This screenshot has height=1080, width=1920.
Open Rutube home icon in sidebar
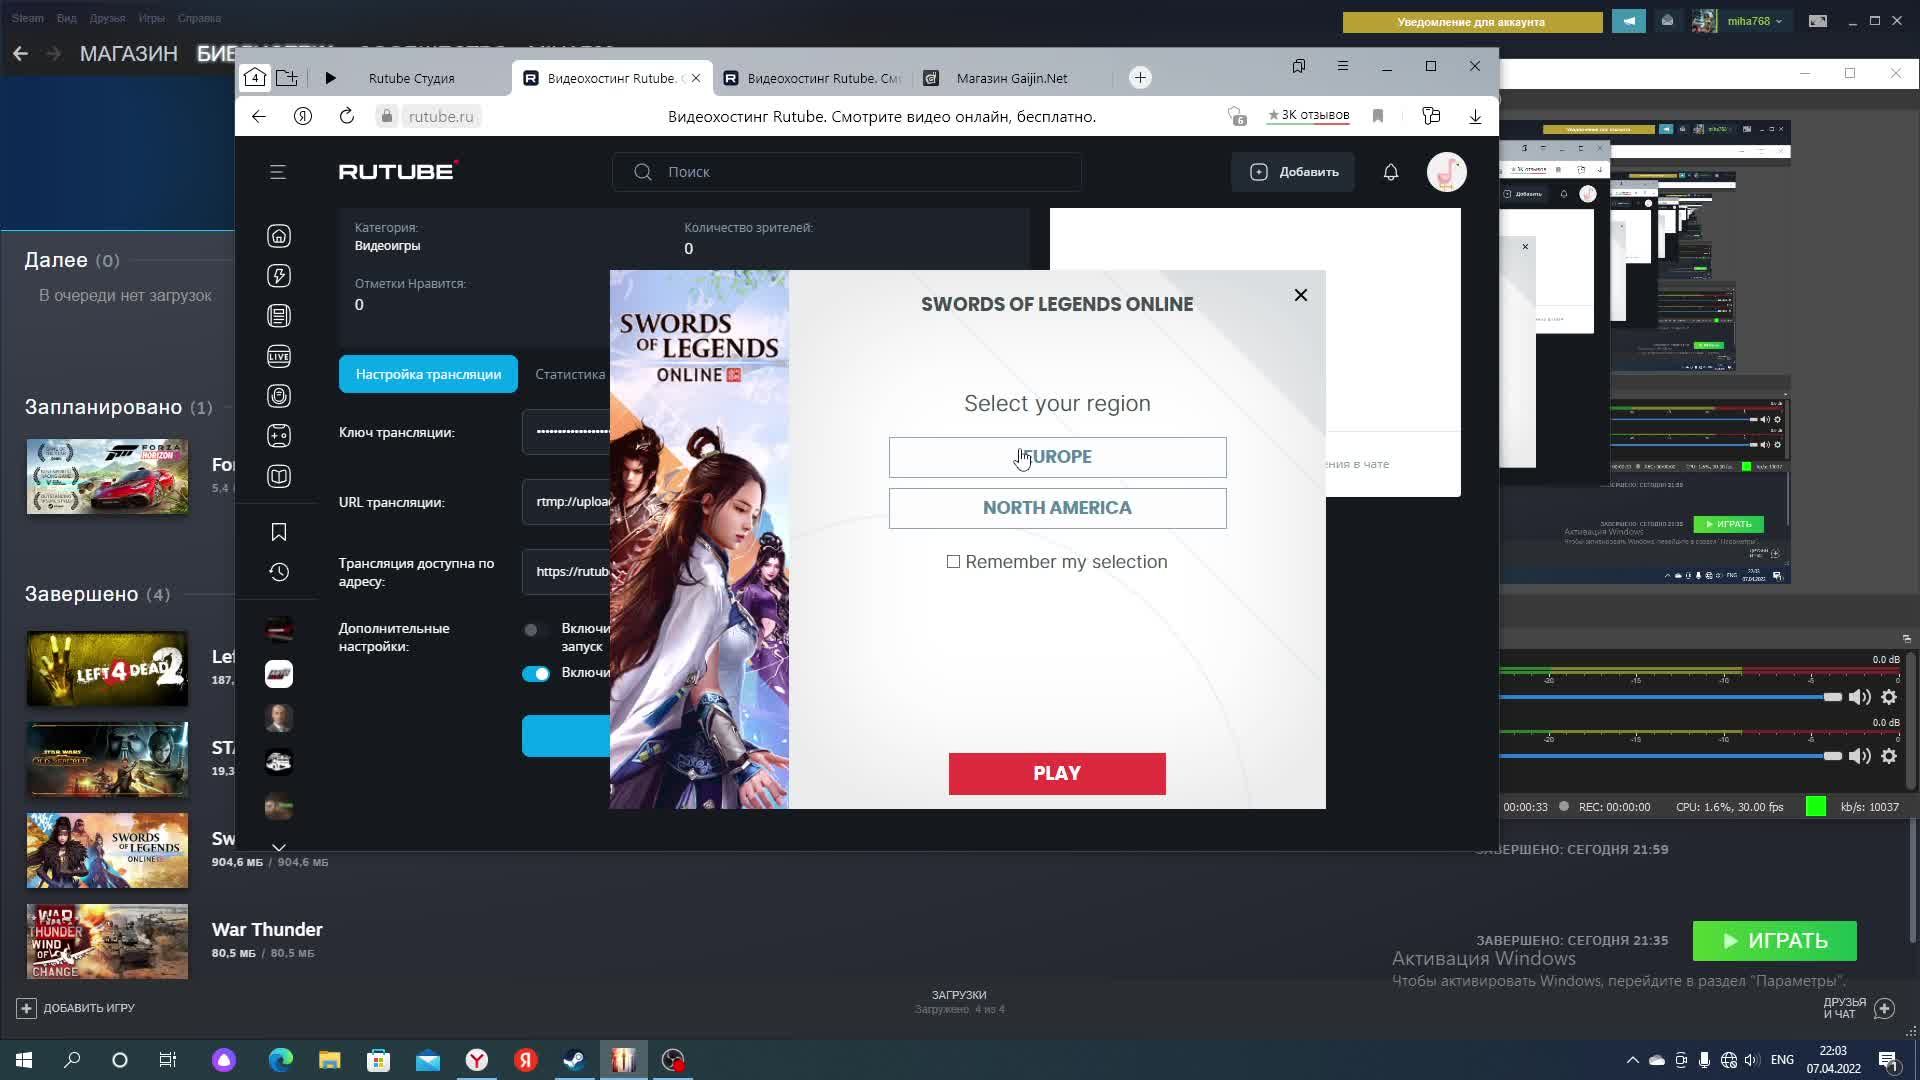279,236
